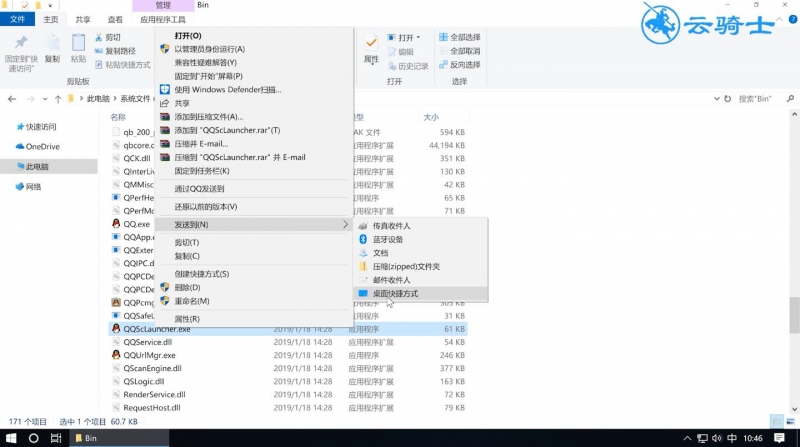Click the Back navigation arrow
Viewport: 800px width, 447px height.
(12, 98)
